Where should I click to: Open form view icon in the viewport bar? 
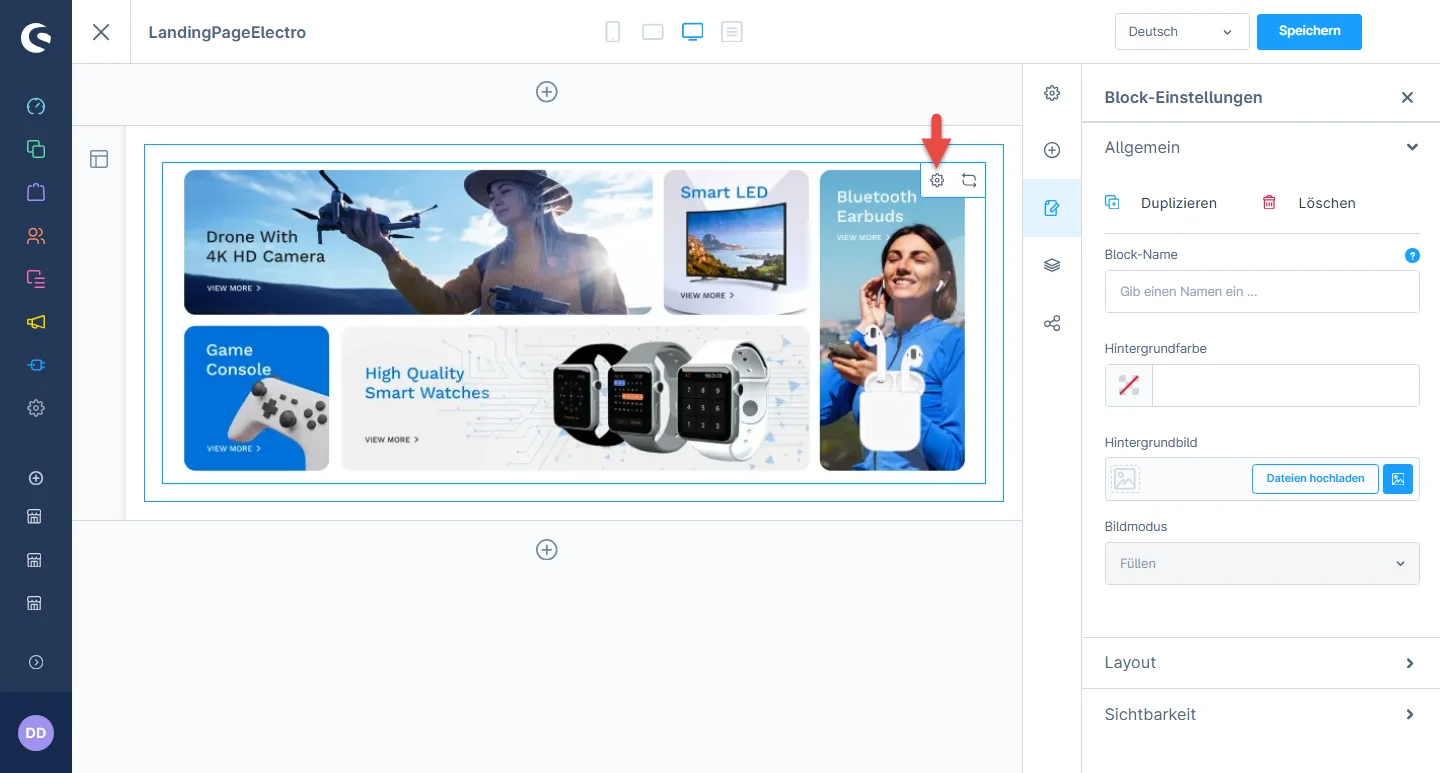tap(732, 32)
